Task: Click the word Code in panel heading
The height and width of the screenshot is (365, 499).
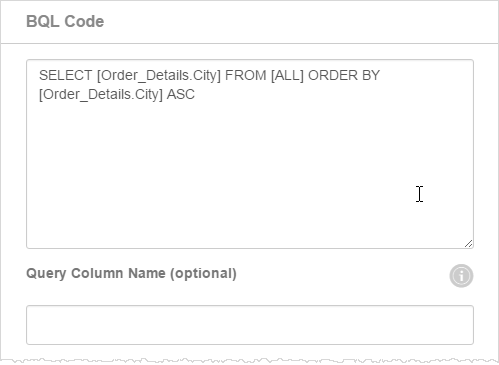Action: click(84, 21)
